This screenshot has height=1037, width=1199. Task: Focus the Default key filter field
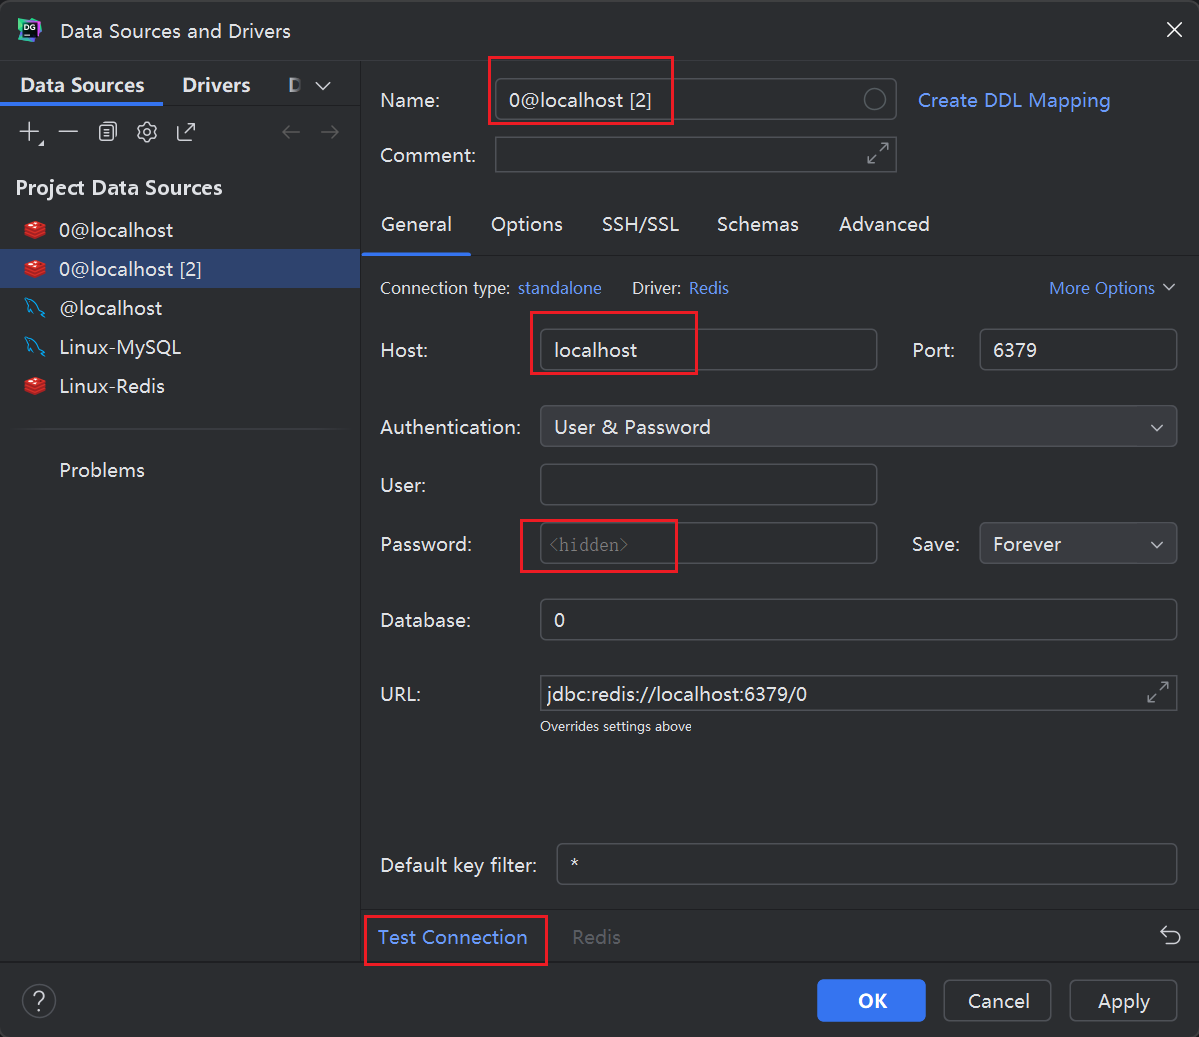point(866,864)
